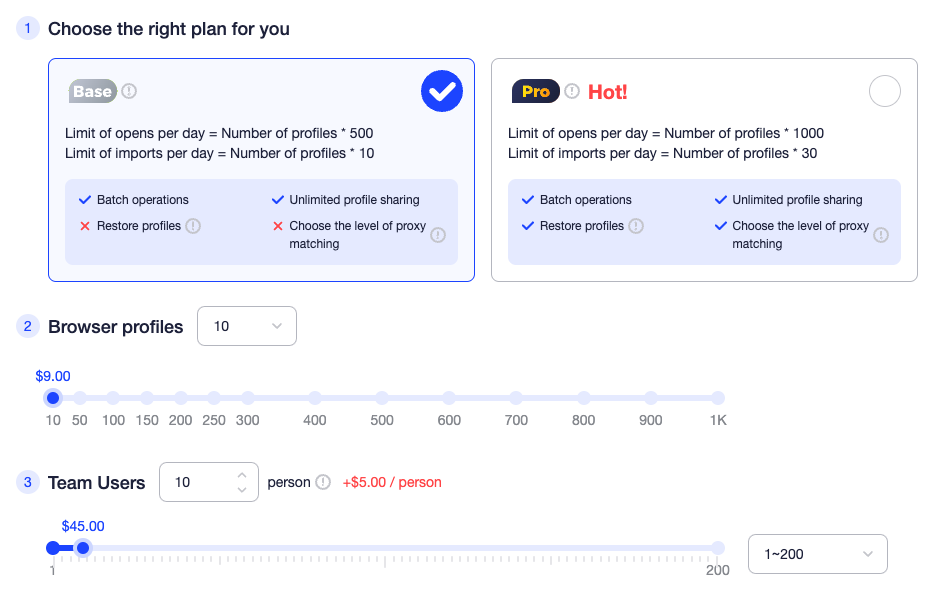934x598 pixels.
Task: Increase Team Users with up arrow
Action: (242, 475)
